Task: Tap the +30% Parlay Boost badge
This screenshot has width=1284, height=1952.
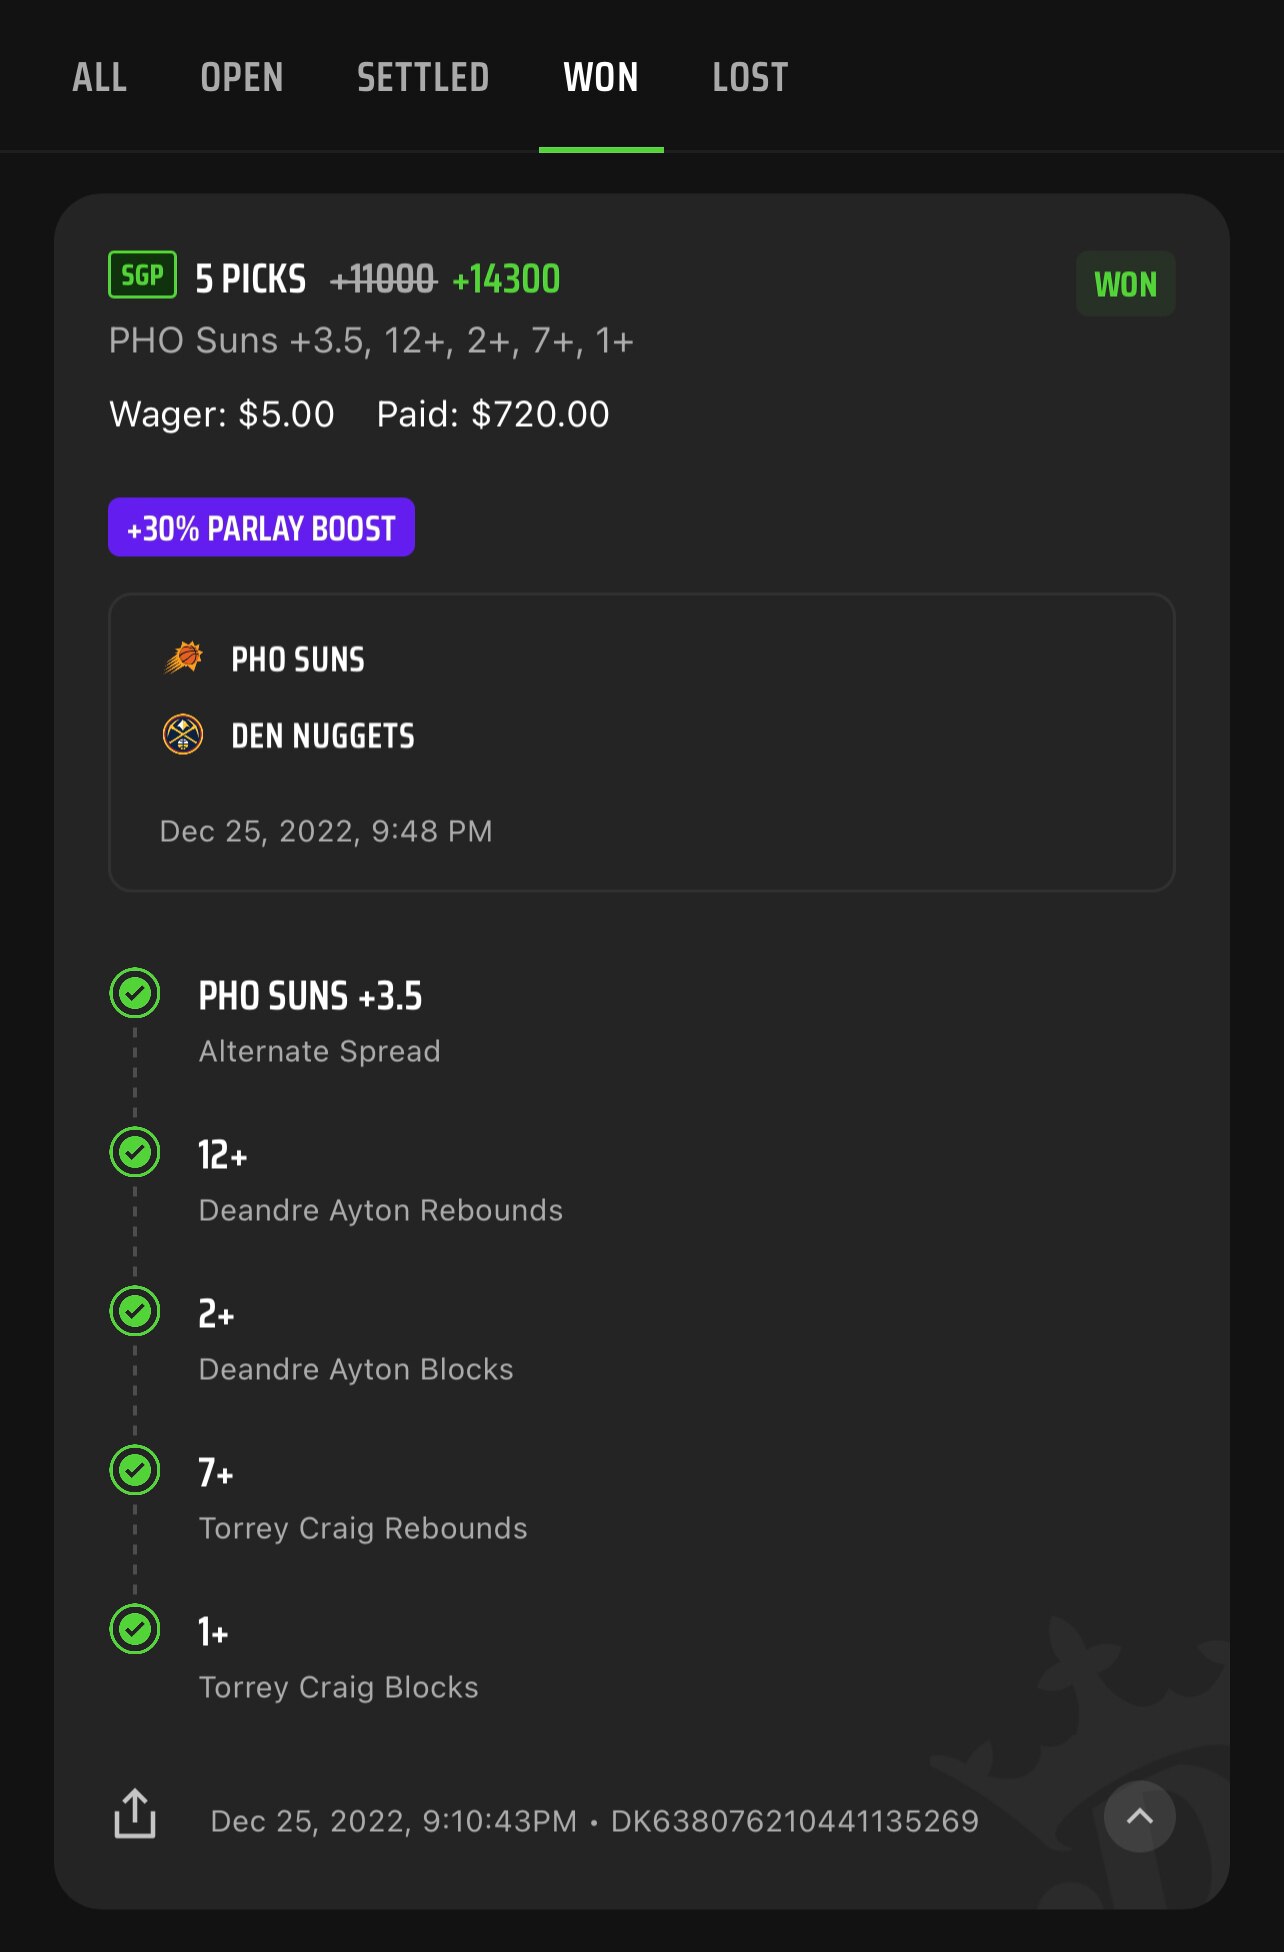Action: [x=261, y=527]
